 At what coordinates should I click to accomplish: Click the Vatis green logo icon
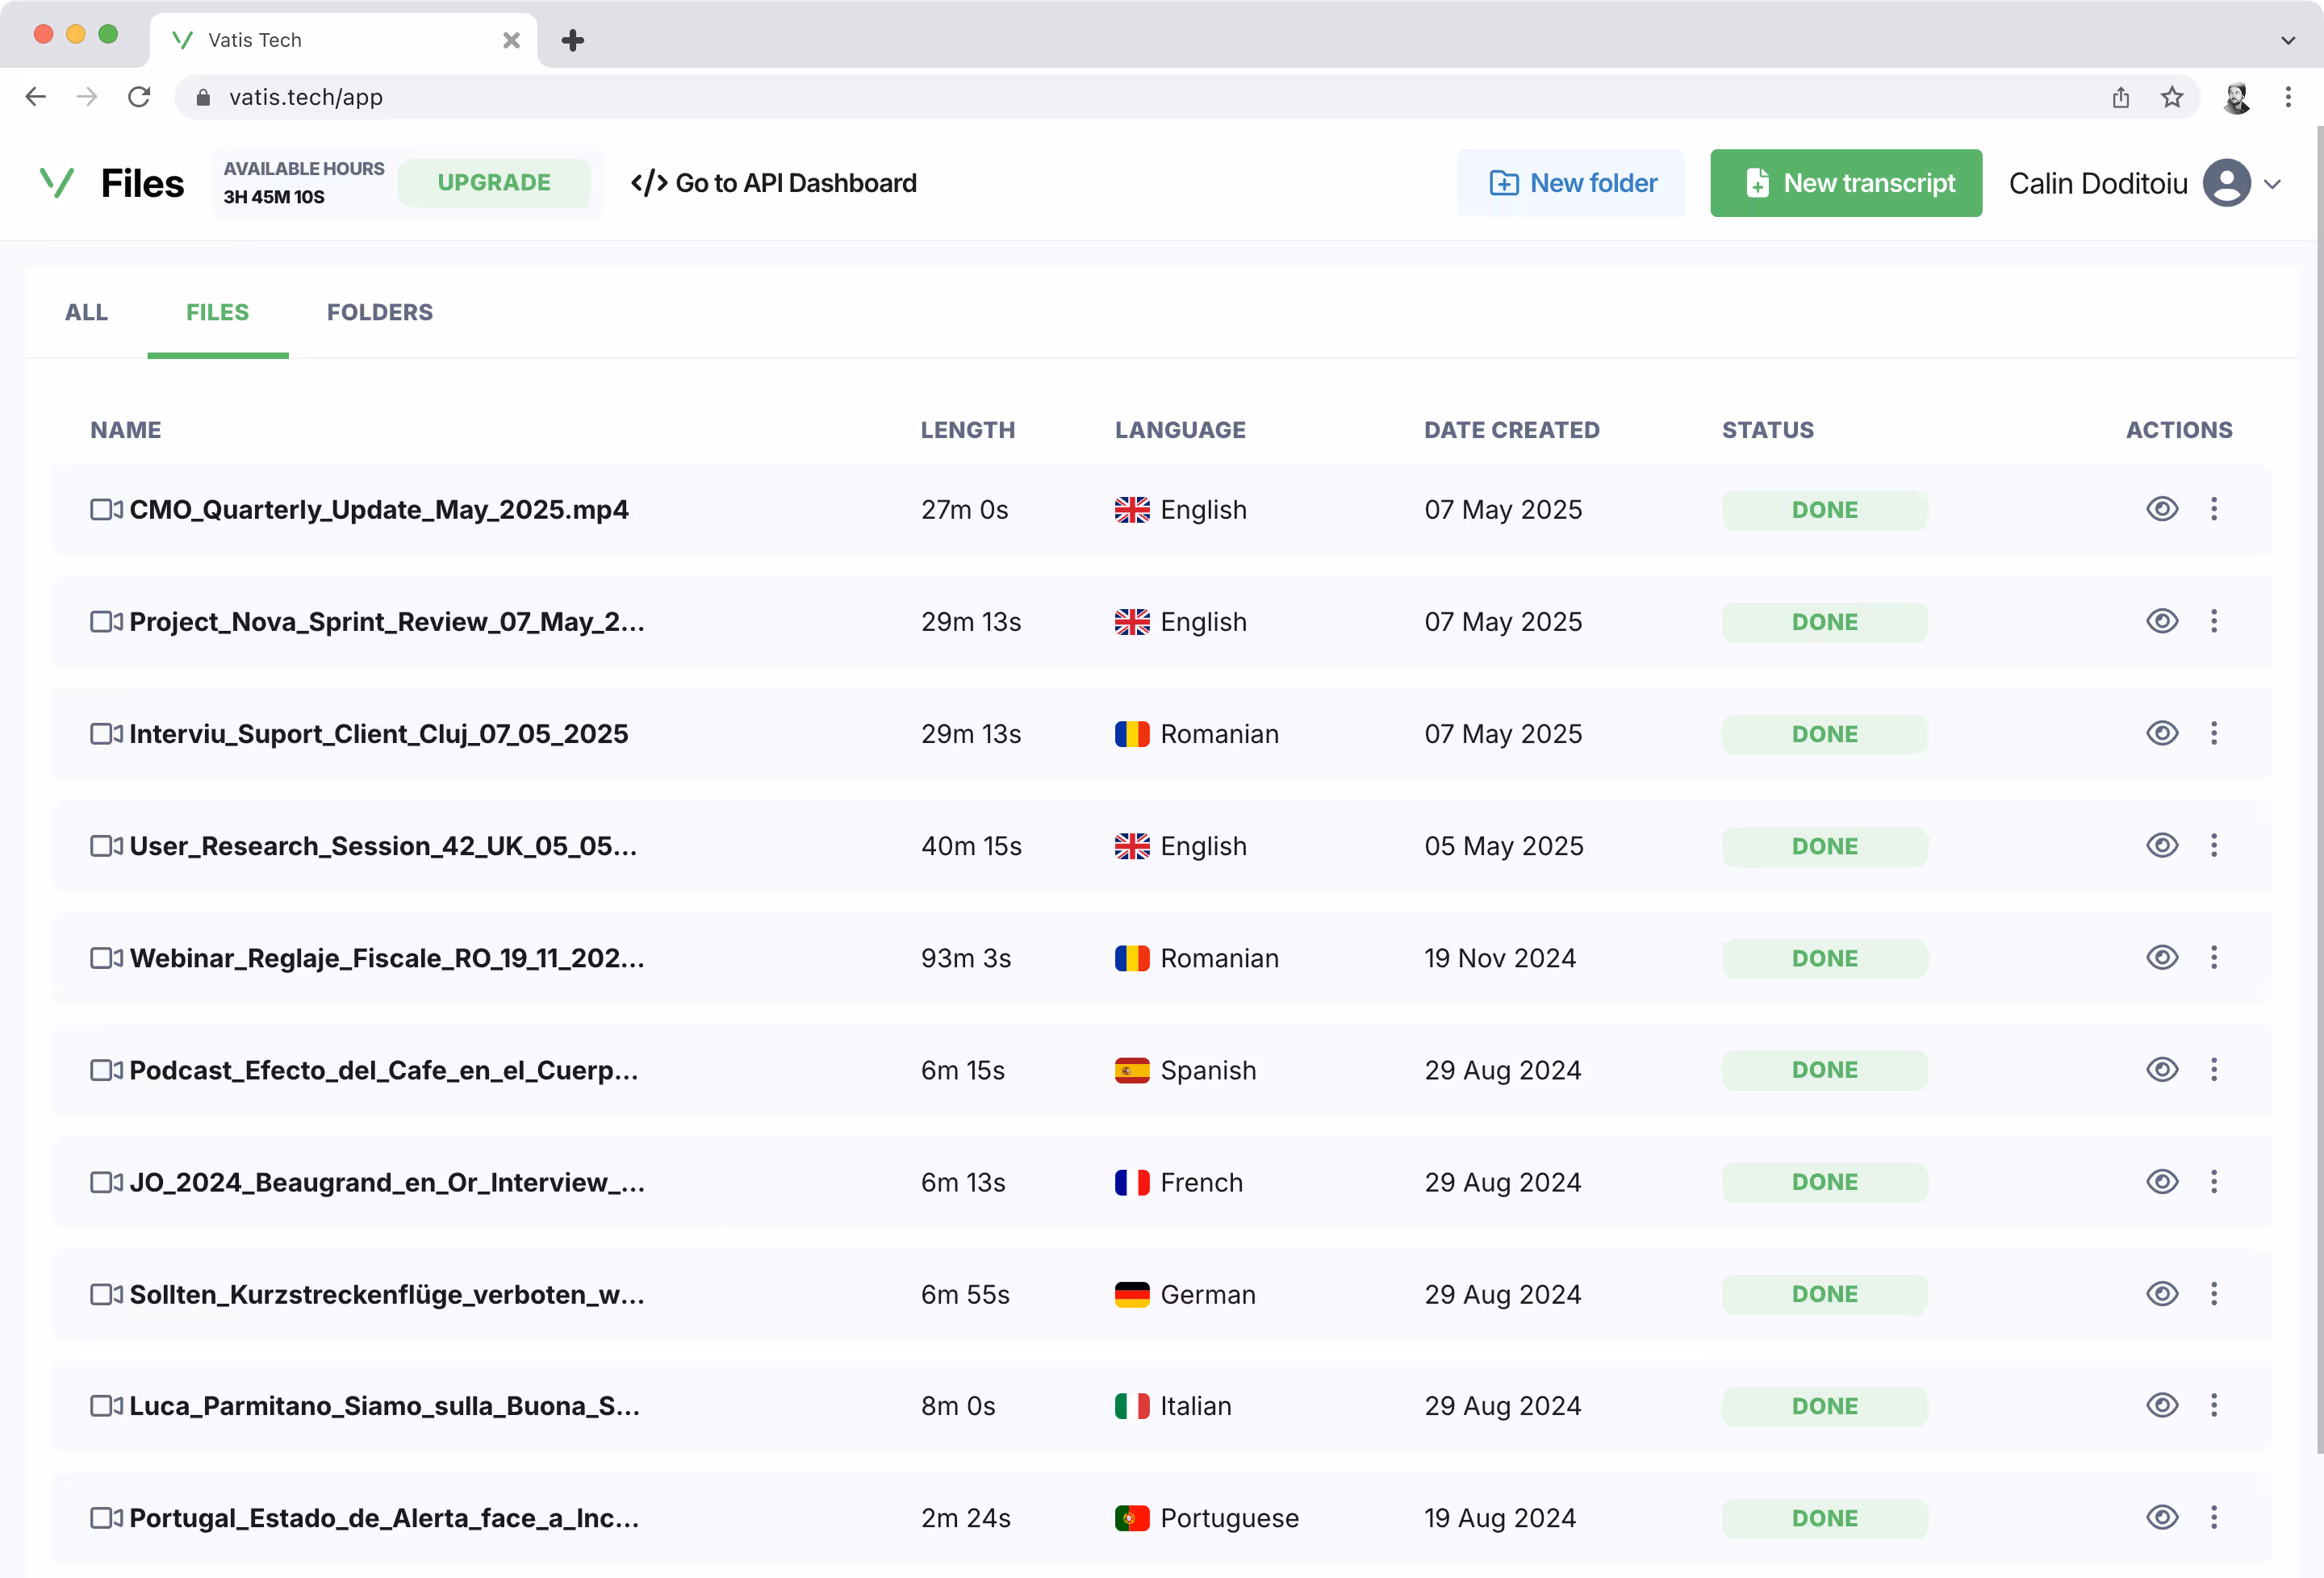click(x=57, y=183)
